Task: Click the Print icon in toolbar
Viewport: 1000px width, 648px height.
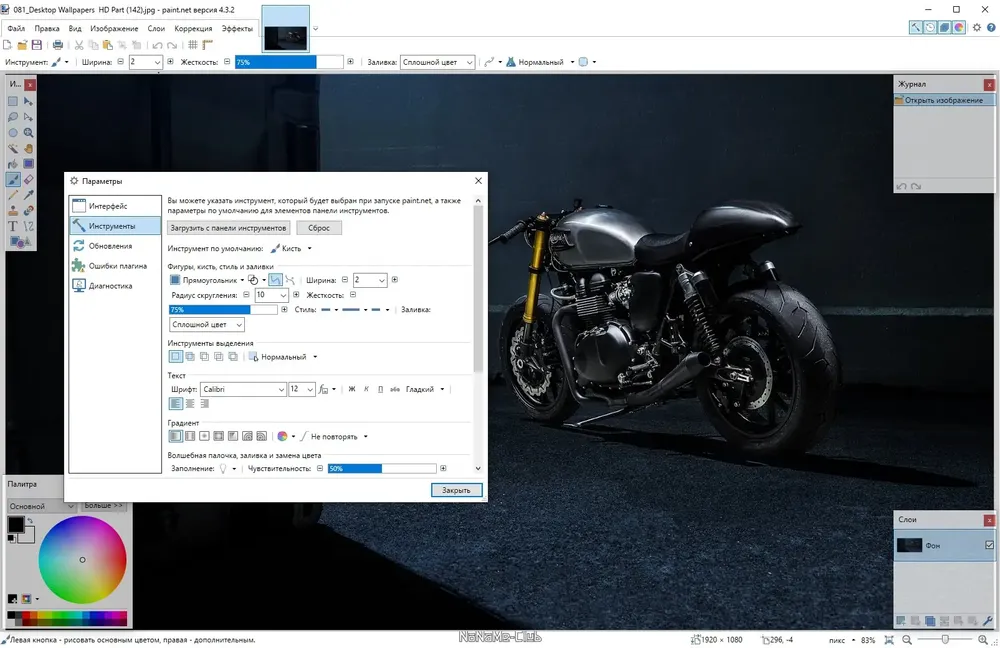Action: click(57, 45)
